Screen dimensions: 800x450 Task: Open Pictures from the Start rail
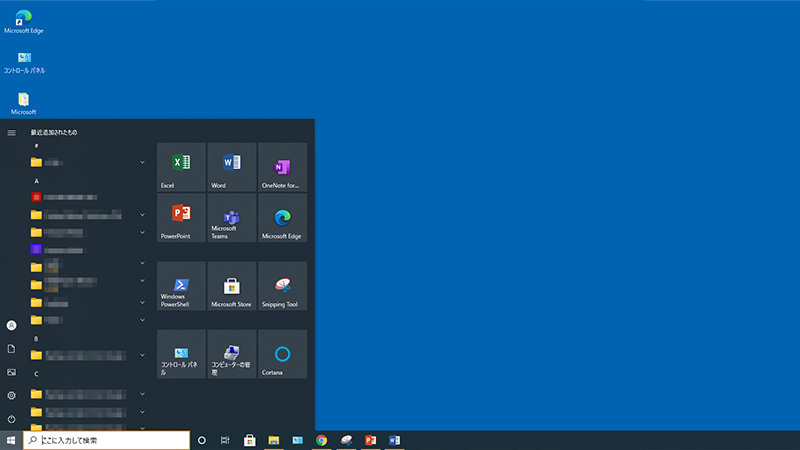(x=11, y=372)
